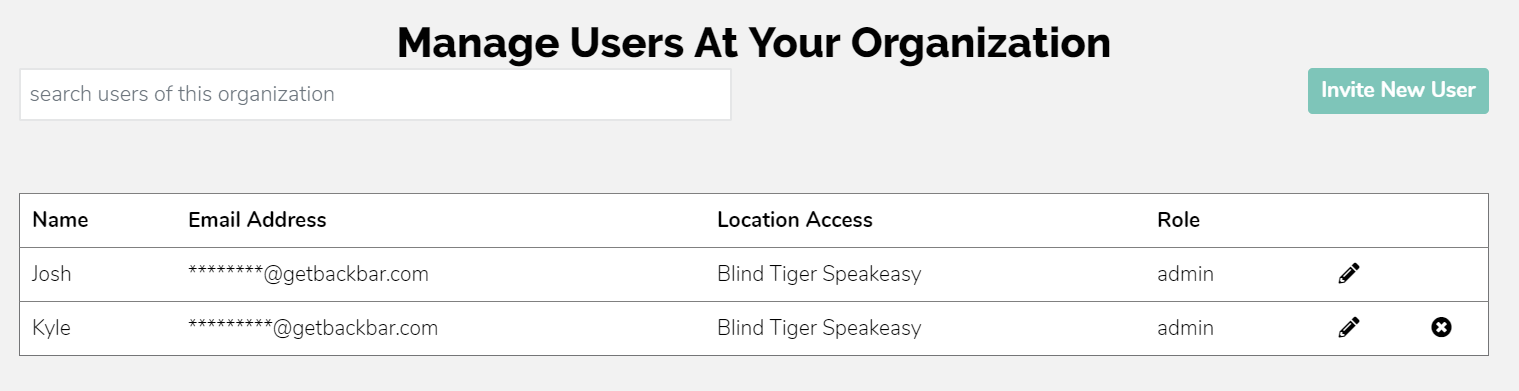Viewport: 1519px width, 391px height.
Task: Click the Email Address column header
Action: (x=257, y=220)
